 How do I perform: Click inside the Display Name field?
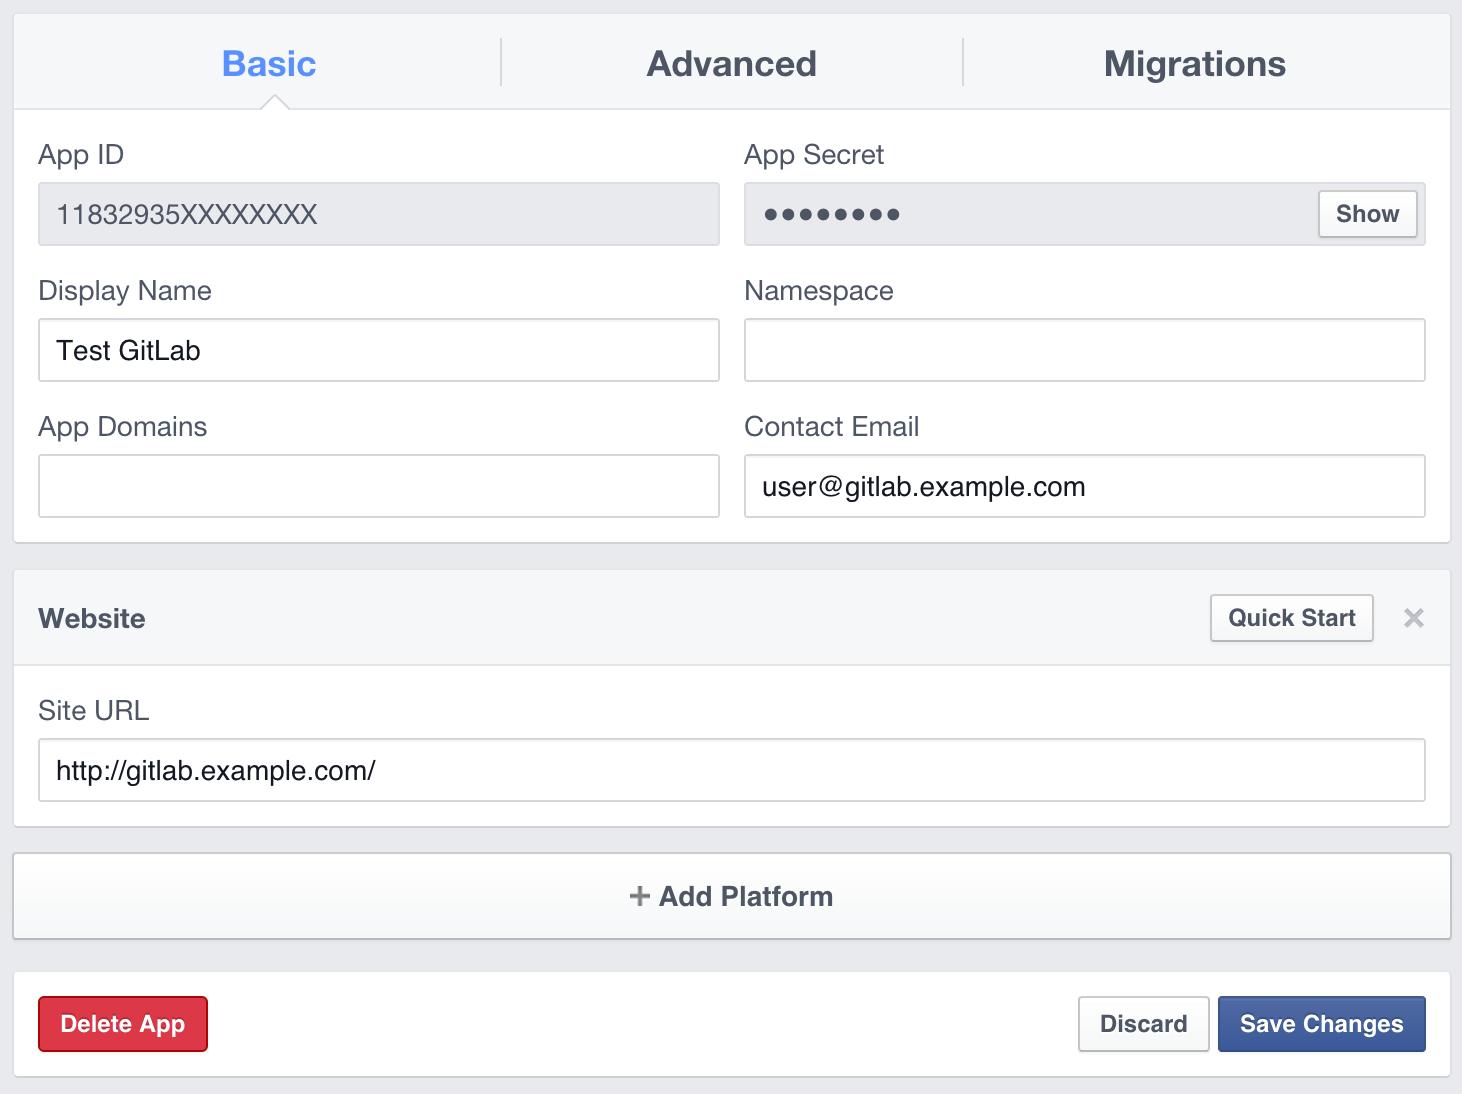(378, 350)
